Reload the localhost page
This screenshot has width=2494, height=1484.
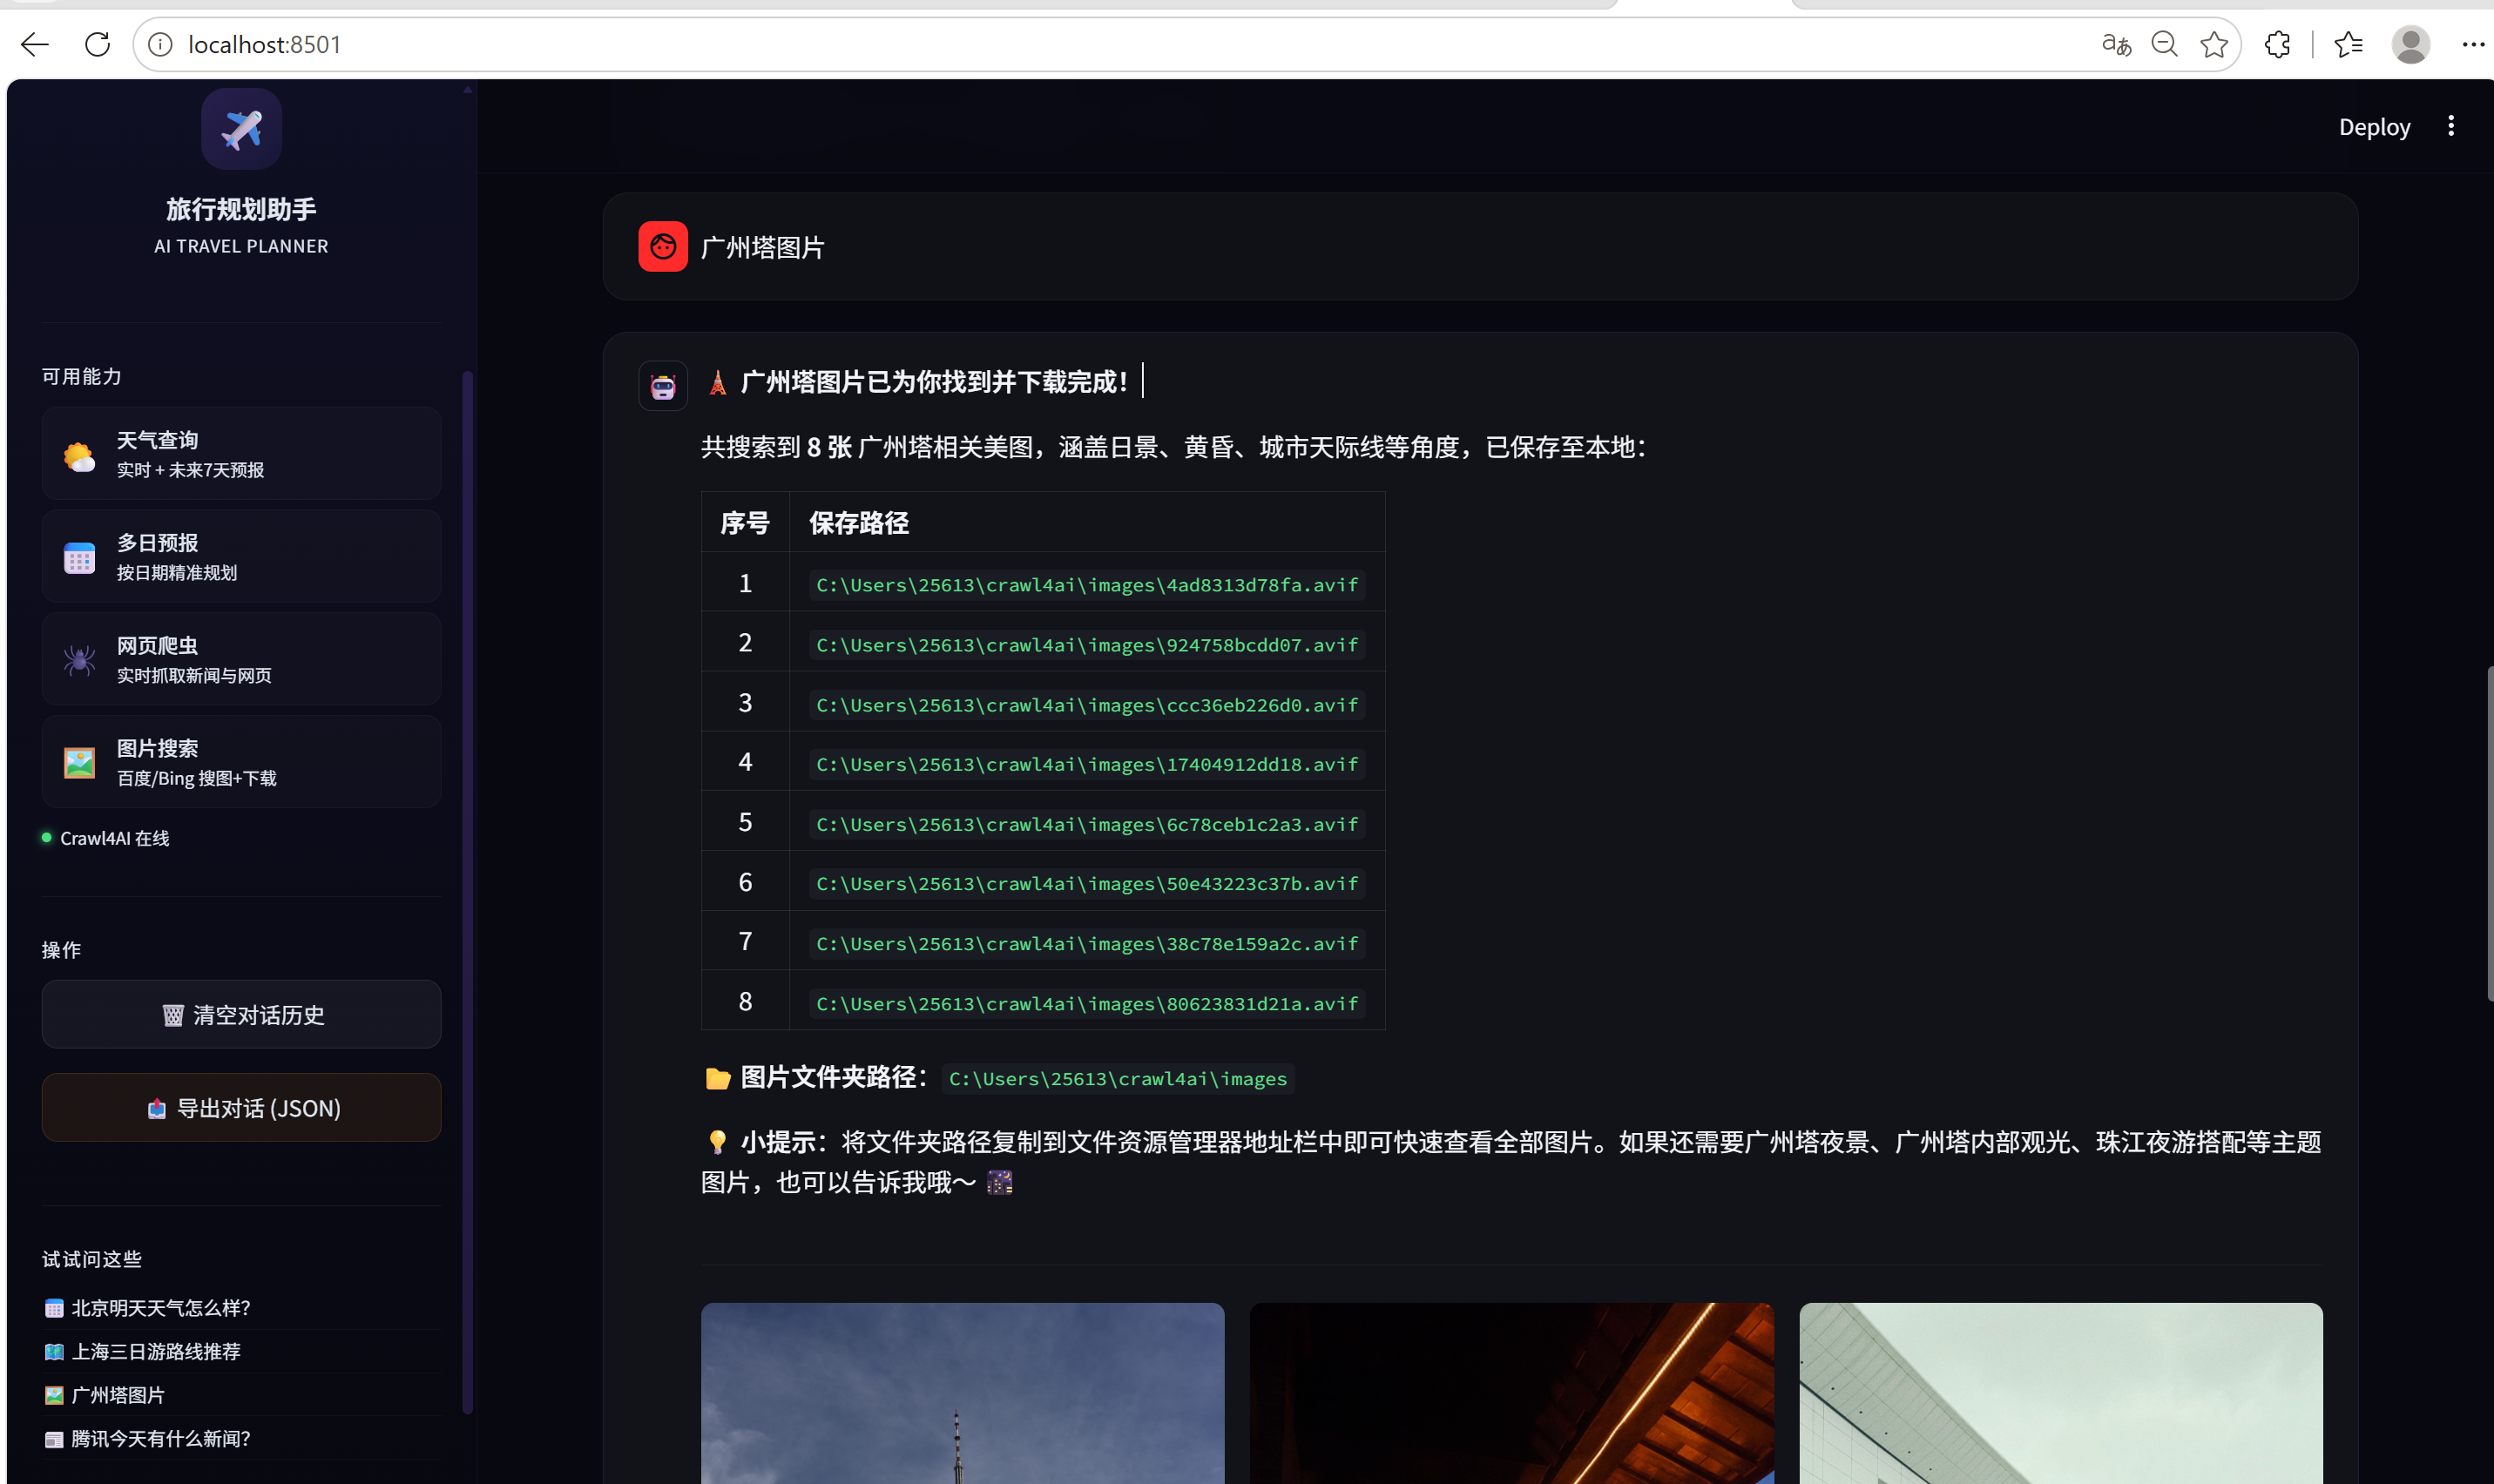[x=97, y=44]
